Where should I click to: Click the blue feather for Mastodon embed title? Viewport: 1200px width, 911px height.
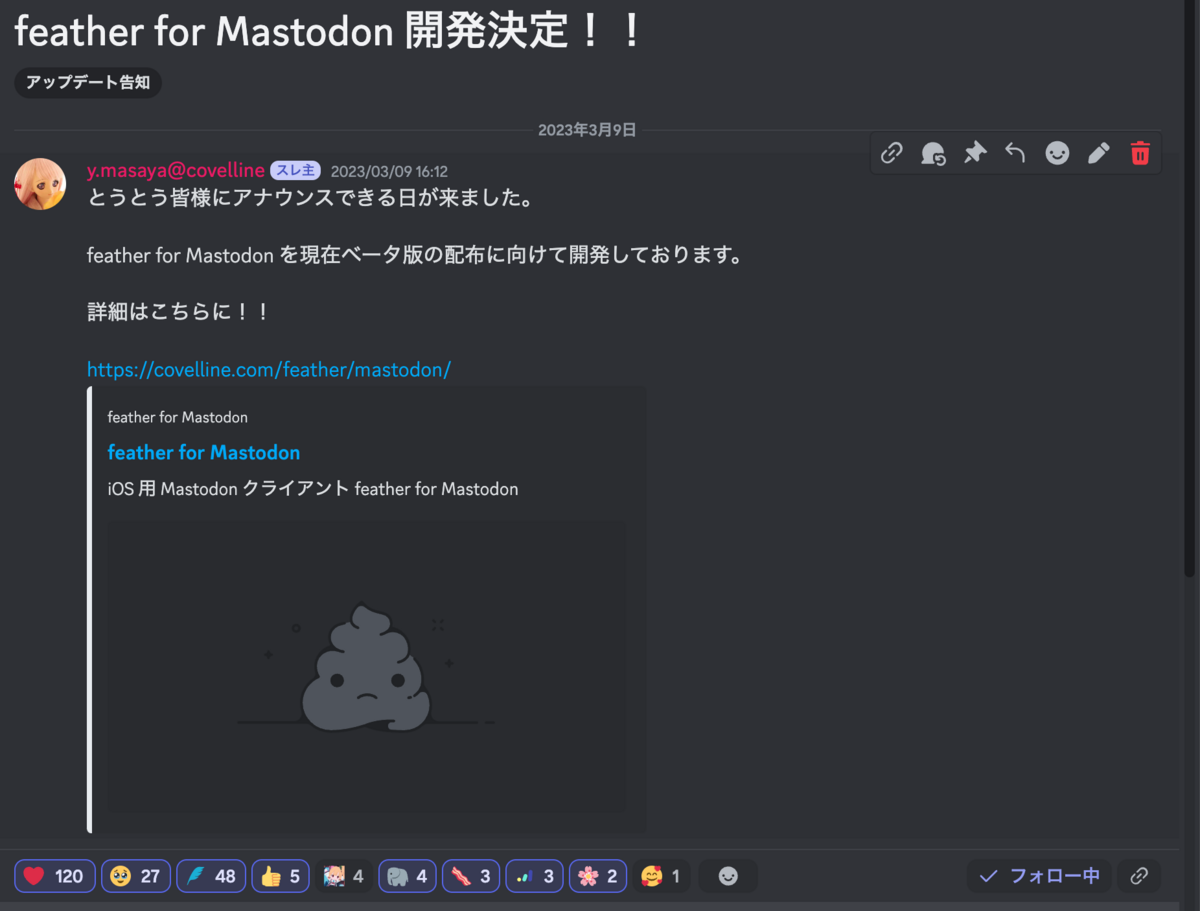point(204,452)
